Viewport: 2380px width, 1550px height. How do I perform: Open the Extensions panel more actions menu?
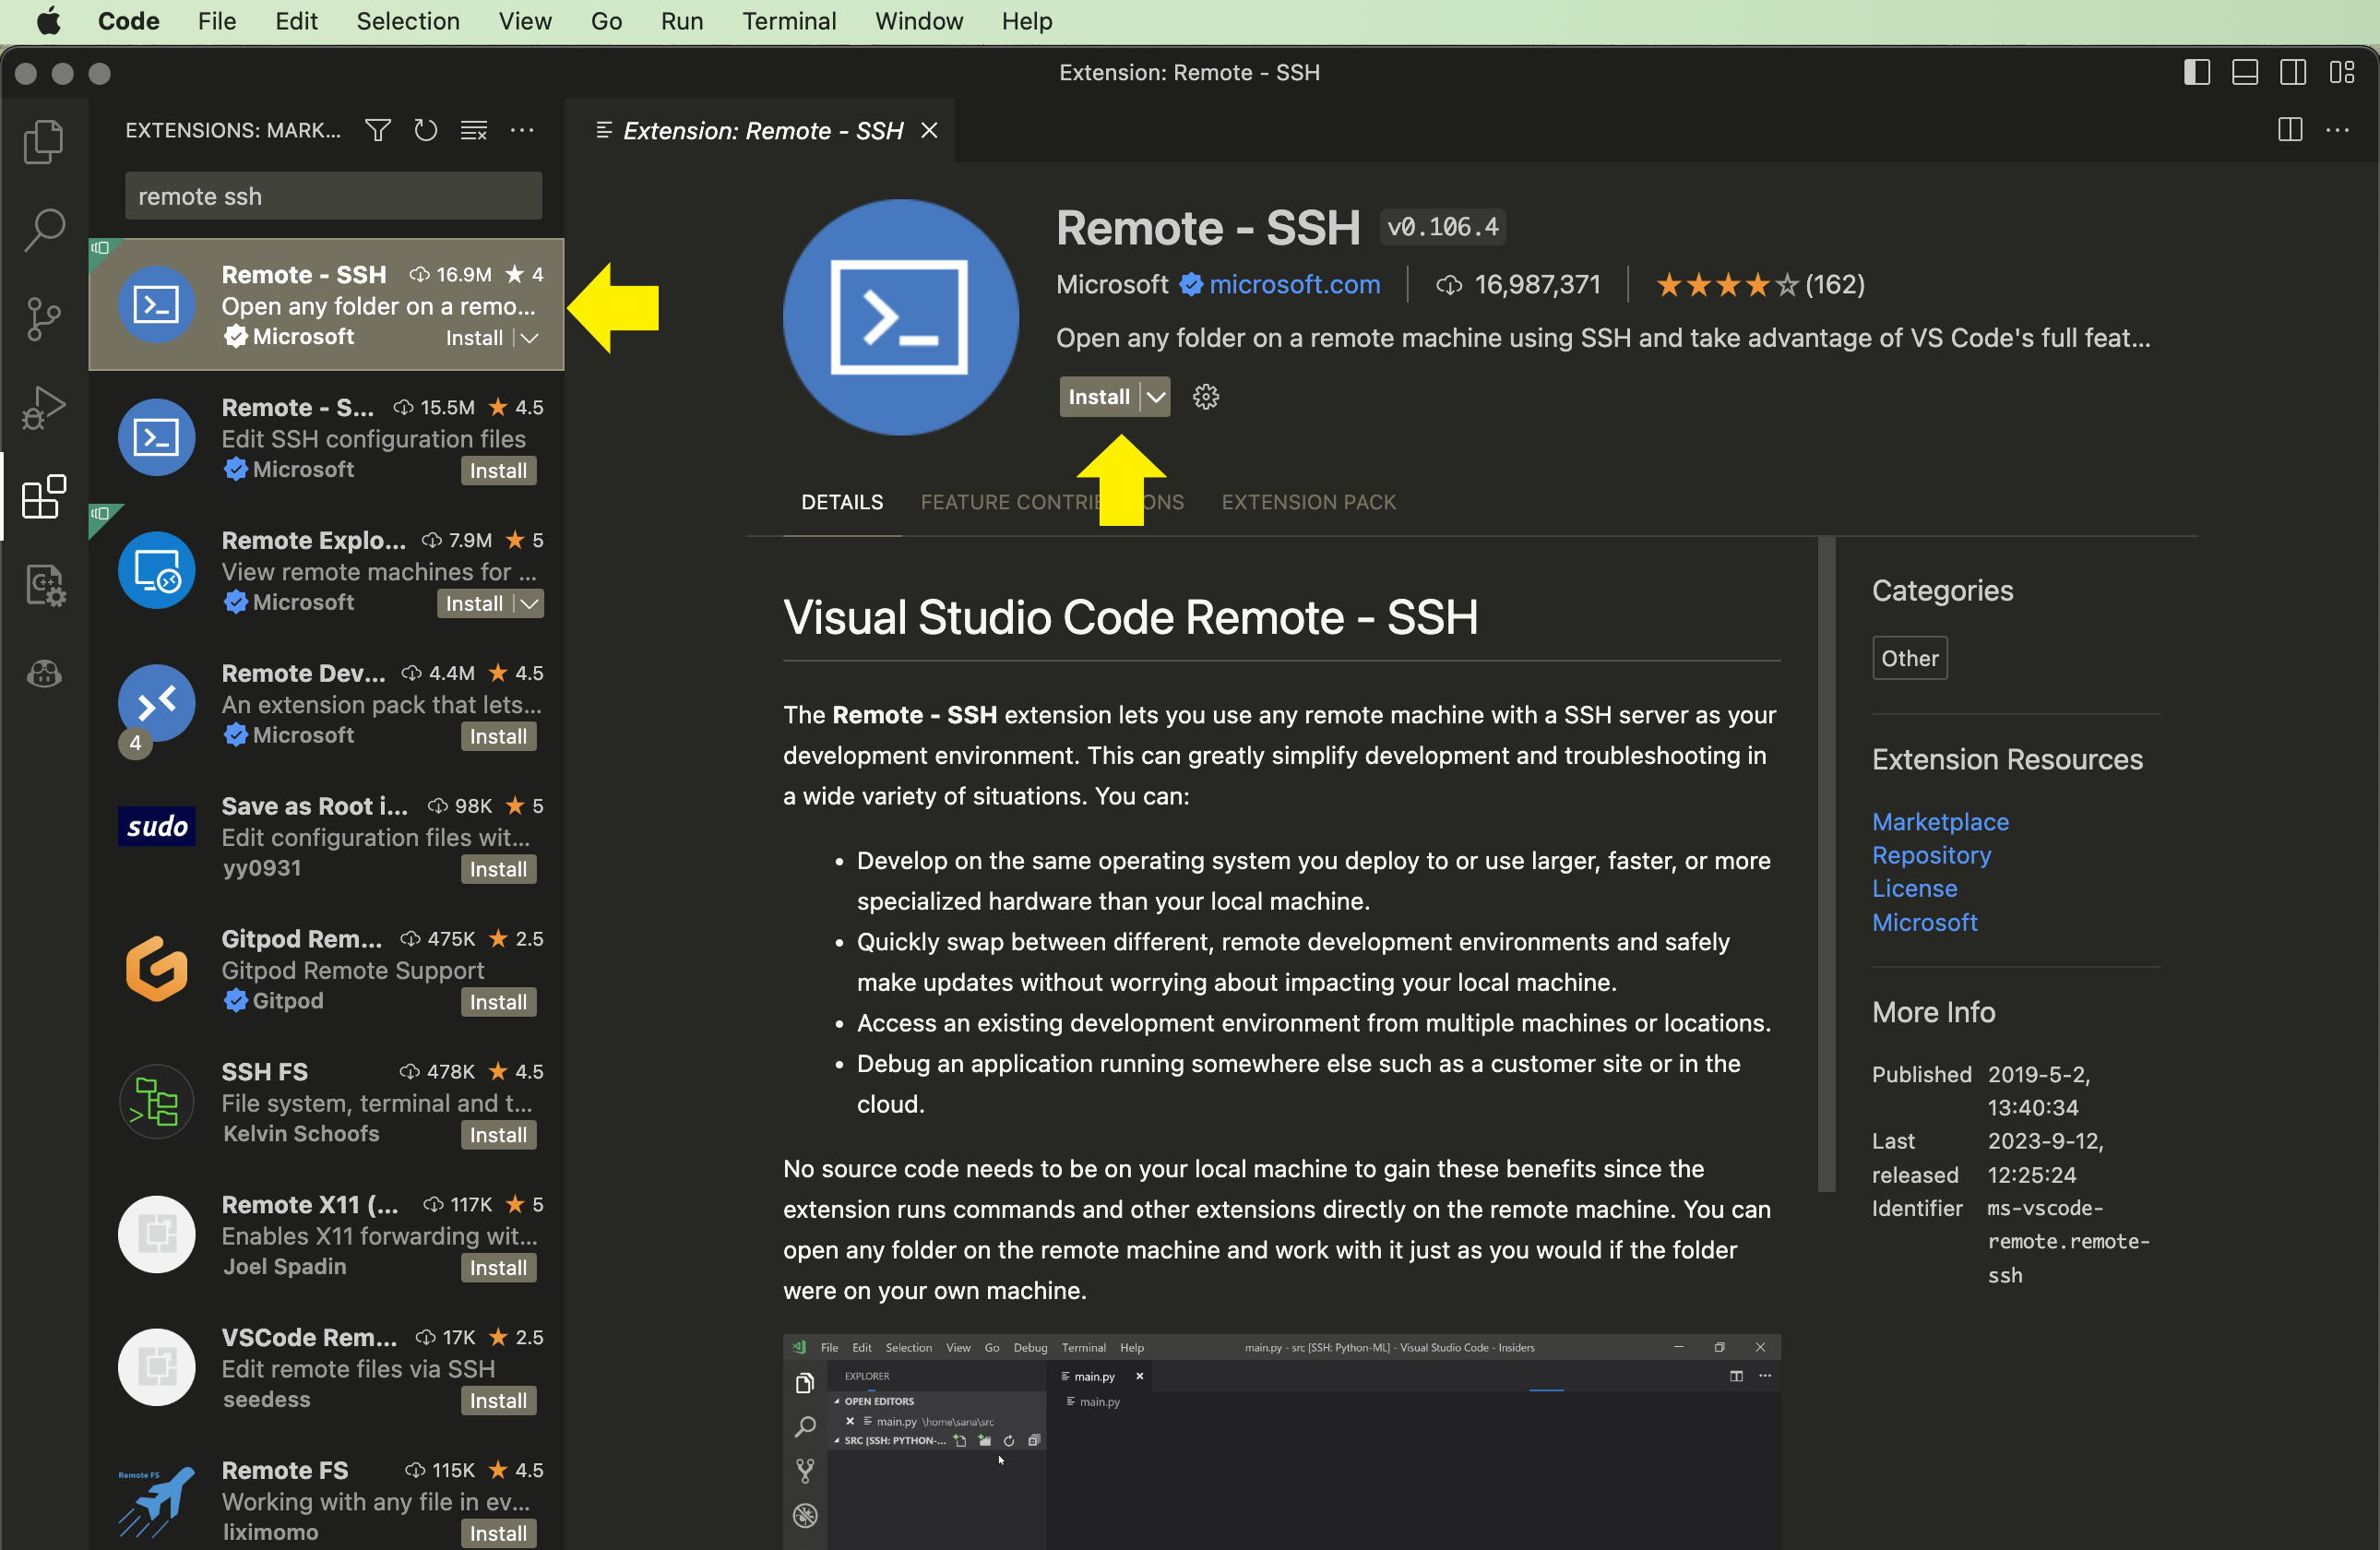click(522, 131)
